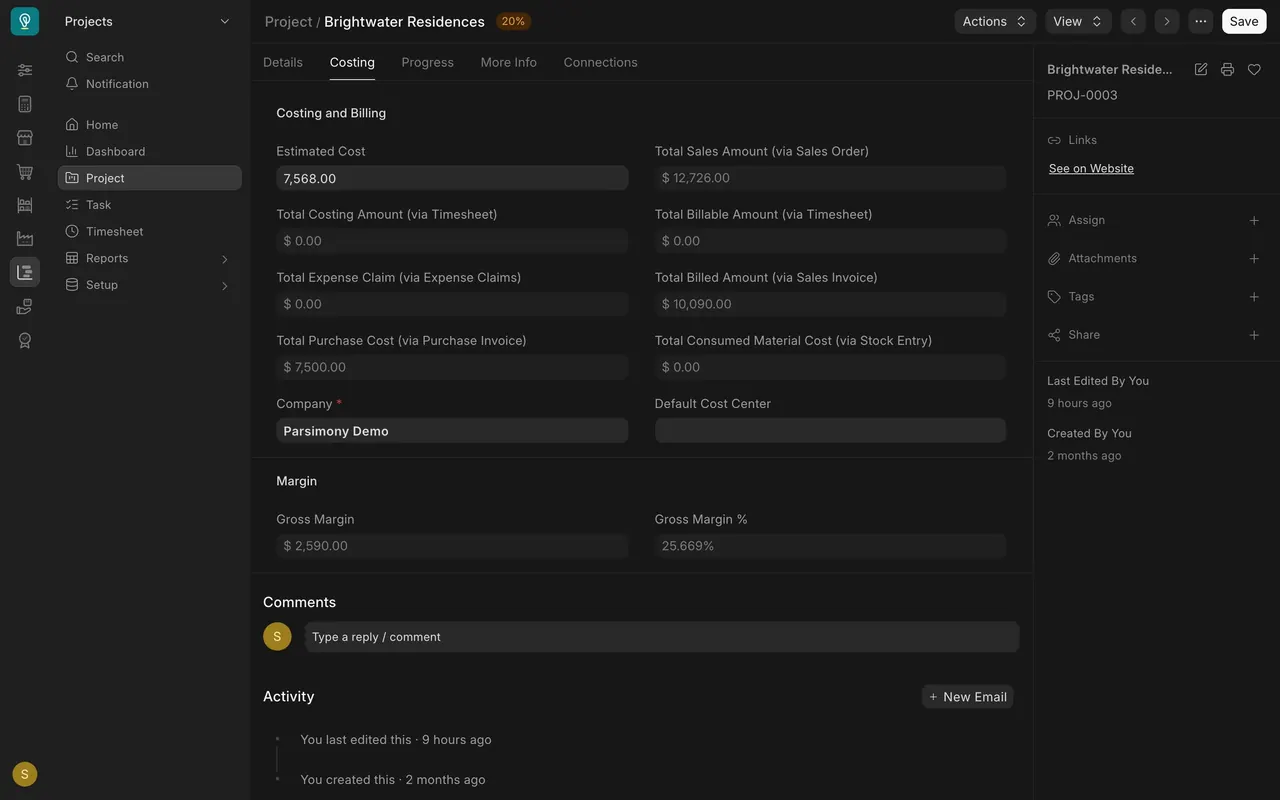This screenshot has height=800, width=1280.
Task: Go to next document arrow
Action: [x=1166, y=21]
